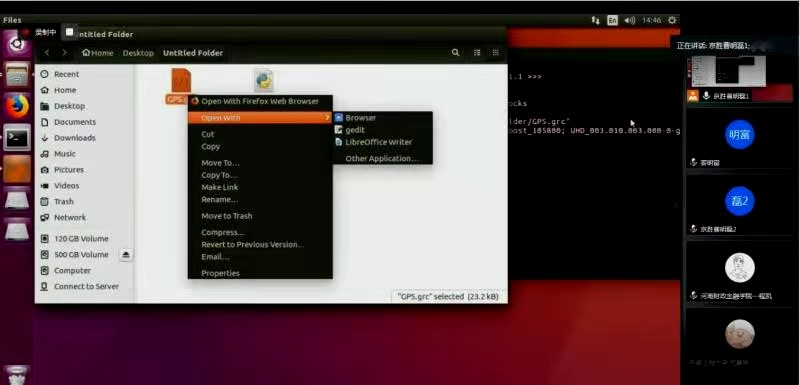Choose Properties in the context menu

(x=220, y=273)
